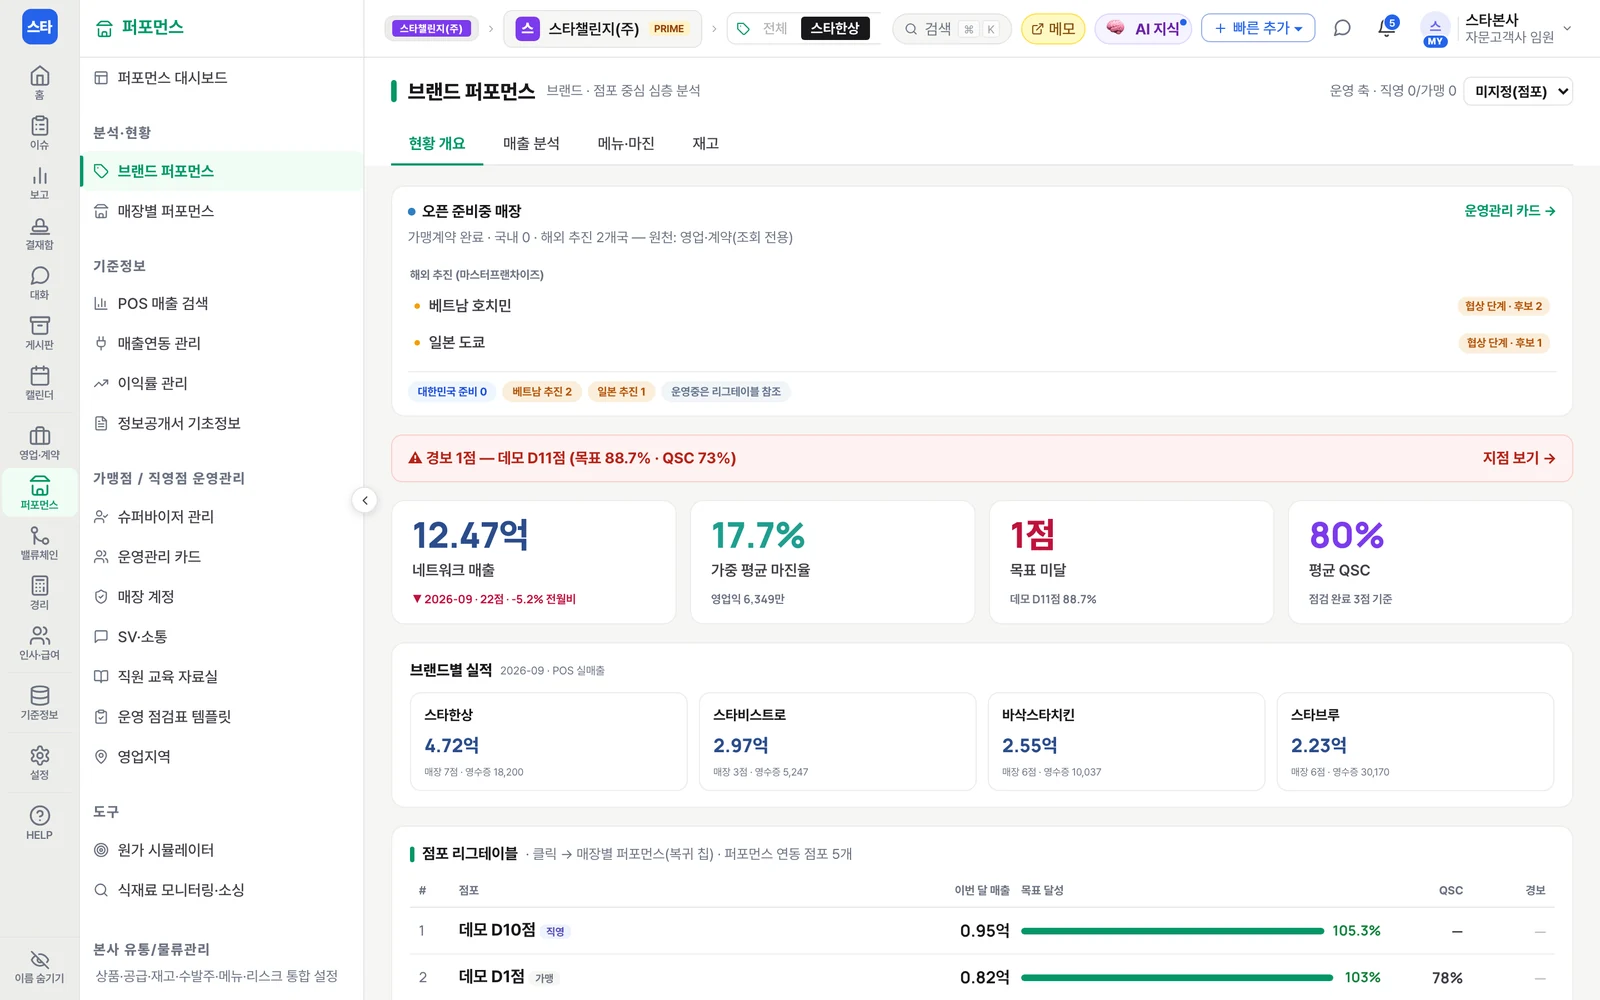Click the 메모 button
1600x1000 pixels.
[1053, 28]
